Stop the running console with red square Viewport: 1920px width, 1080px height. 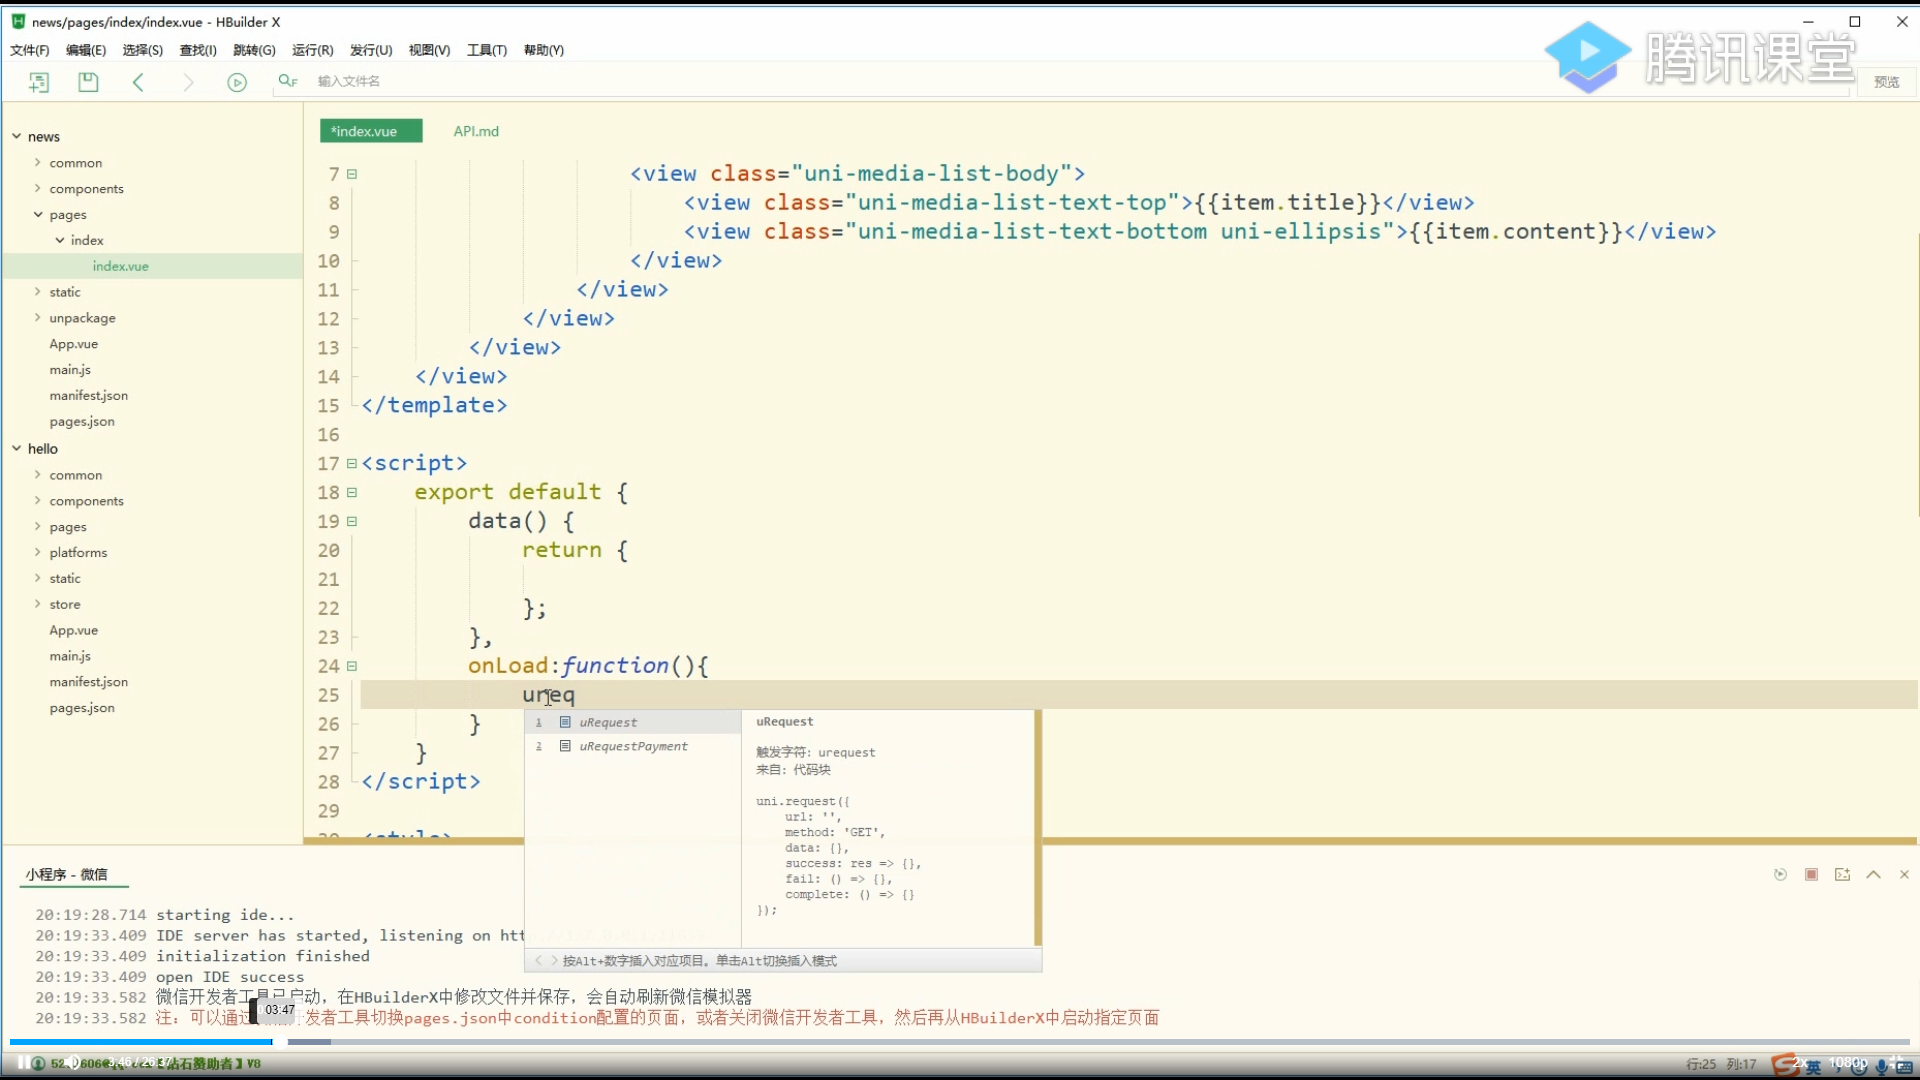(1811, 875)
